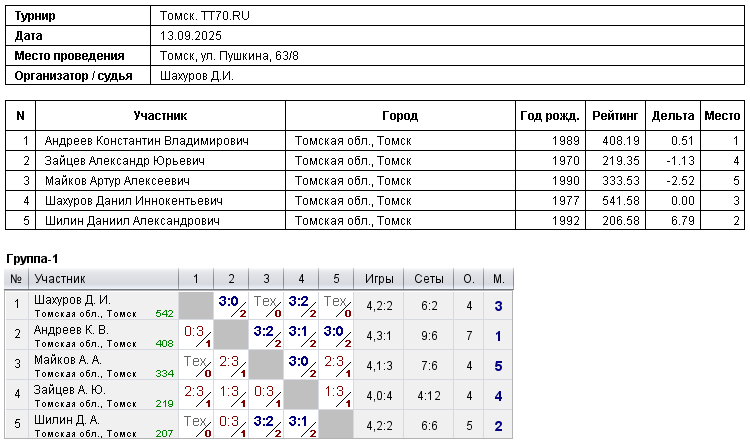750x444 pixels.
Task: Click games record 4,0:4
Action: tap(379, 396)
